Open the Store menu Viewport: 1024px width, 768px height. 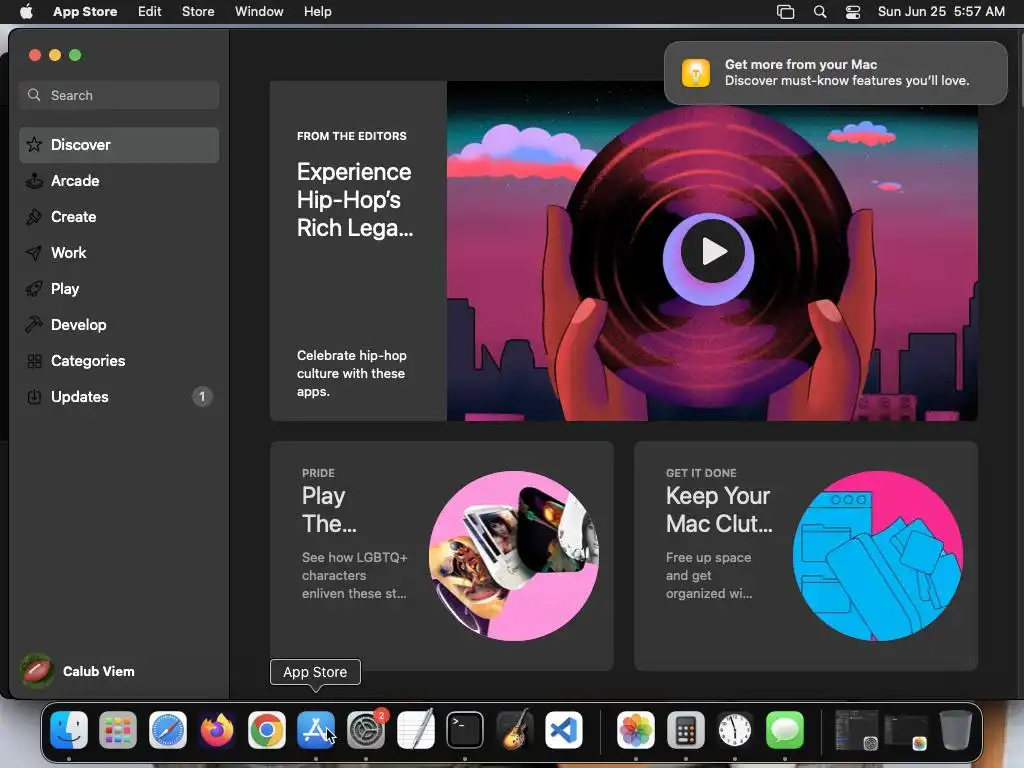[198, 12]
